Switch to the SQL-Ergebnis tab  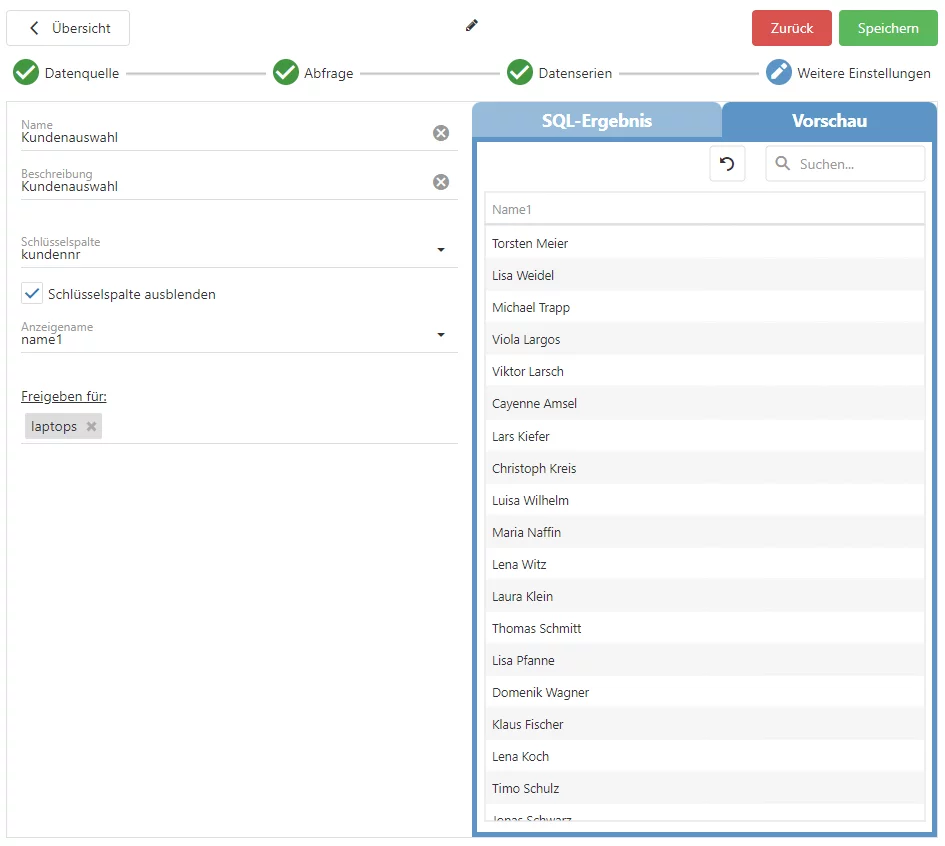(x=596, y=121)
